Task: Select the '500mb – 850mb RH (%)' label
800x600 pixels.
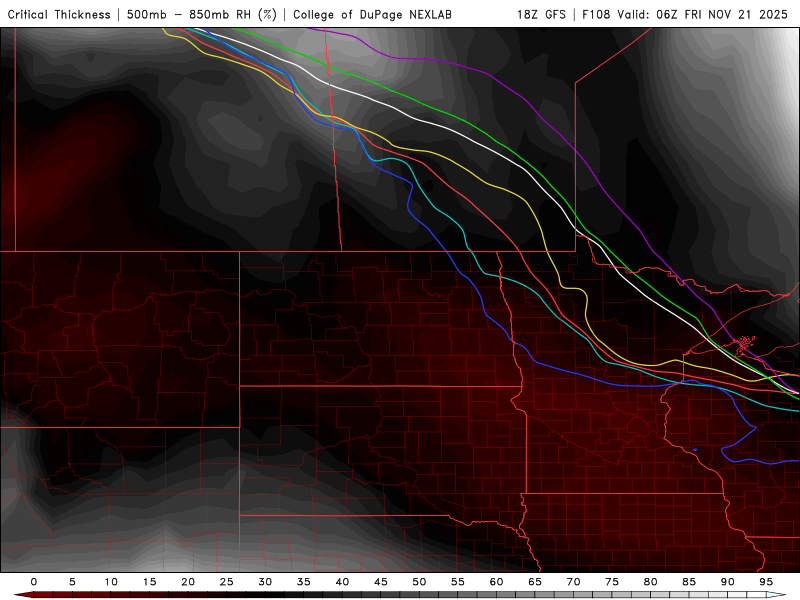Action: tap(202, 14)
